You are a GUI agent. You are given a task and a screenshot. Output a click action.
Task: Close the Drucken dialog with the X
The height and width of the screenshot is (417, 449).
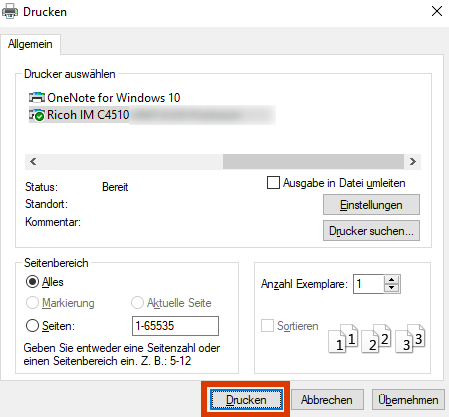[437, 11]
